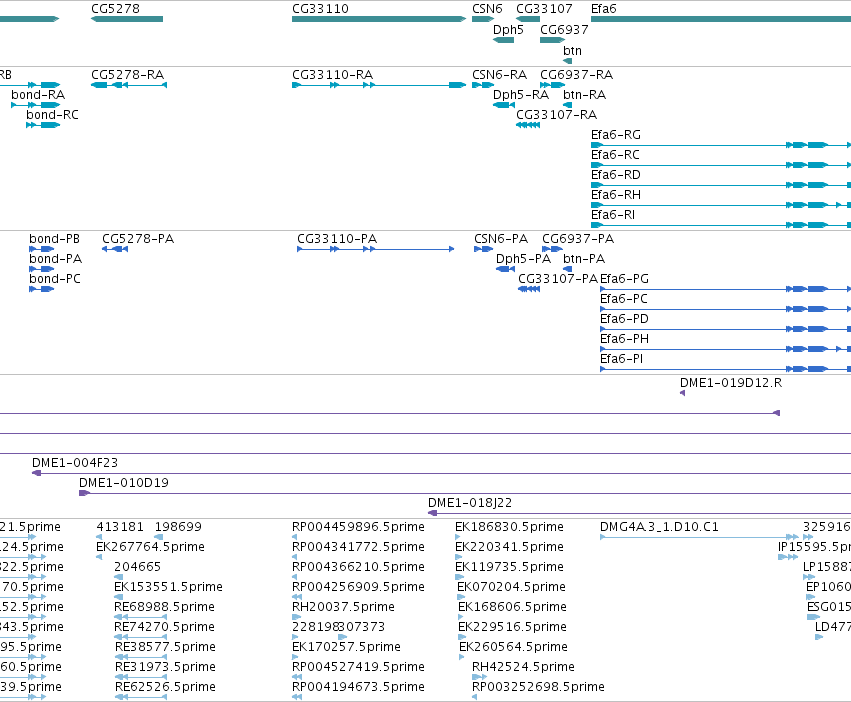
Task: Click the Efa6-PG protein label
Action: (x=624, y=279)
